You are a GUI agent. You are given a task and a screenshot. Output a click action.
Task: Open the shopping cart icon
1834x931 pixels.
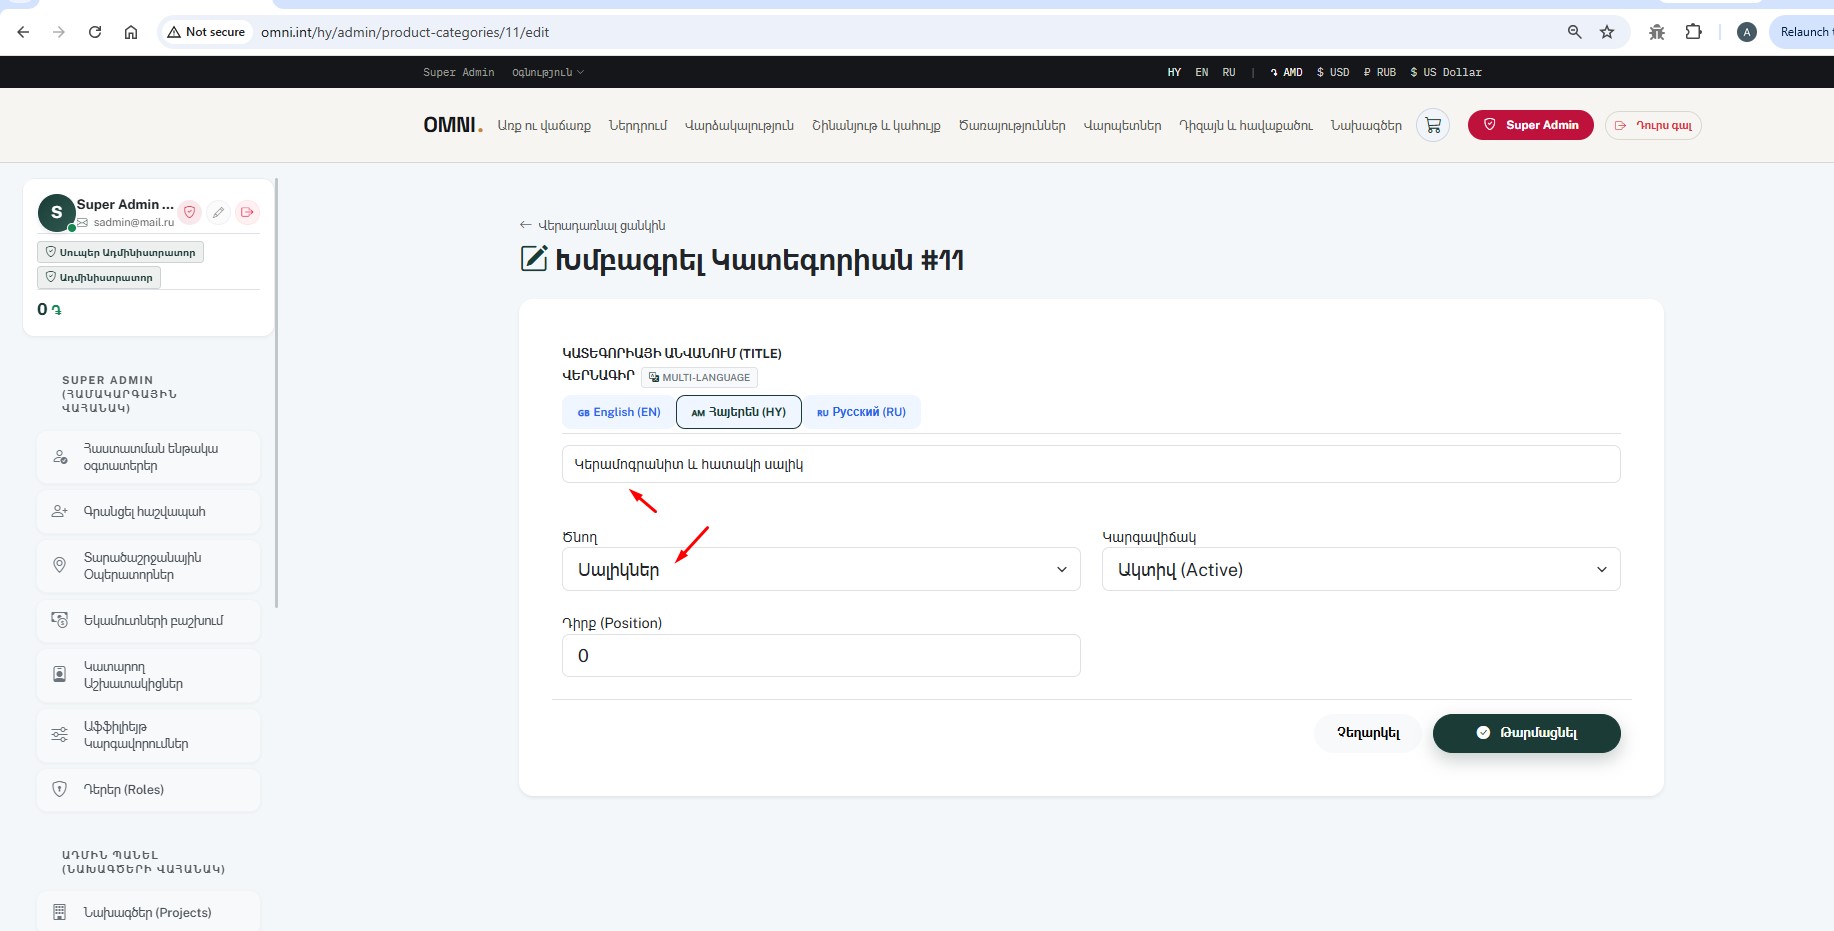point(1433,125)
